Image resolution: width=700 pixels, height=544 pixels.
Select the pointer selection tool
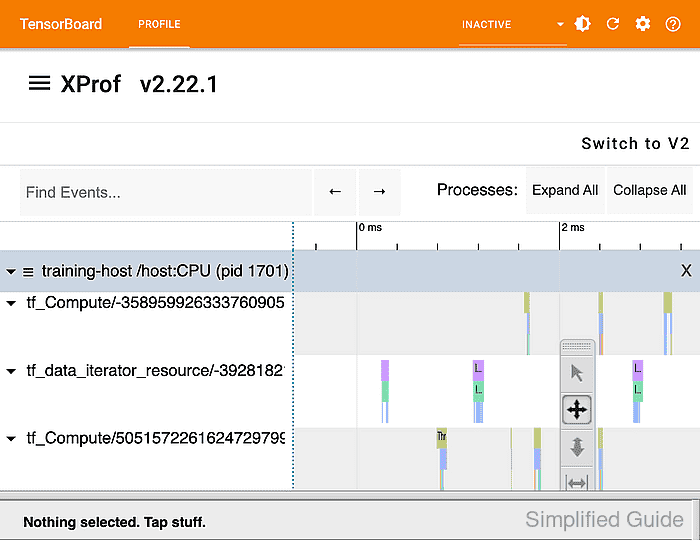pos(577,373)
